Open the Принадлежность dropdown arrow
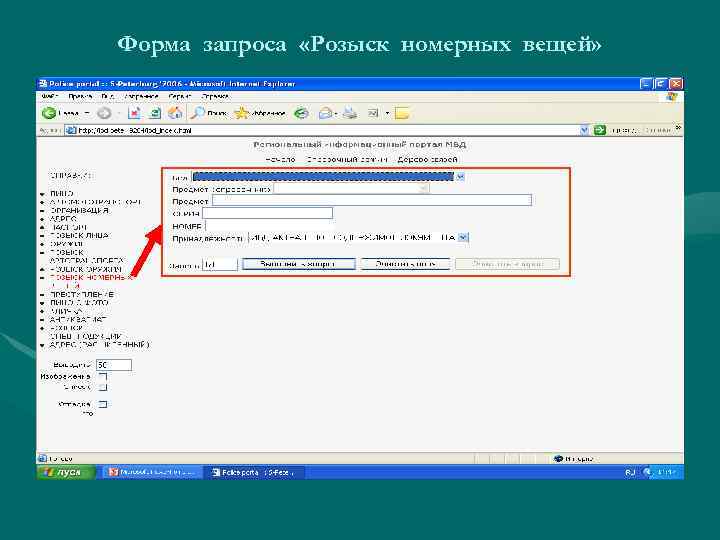 click(463, 237)
